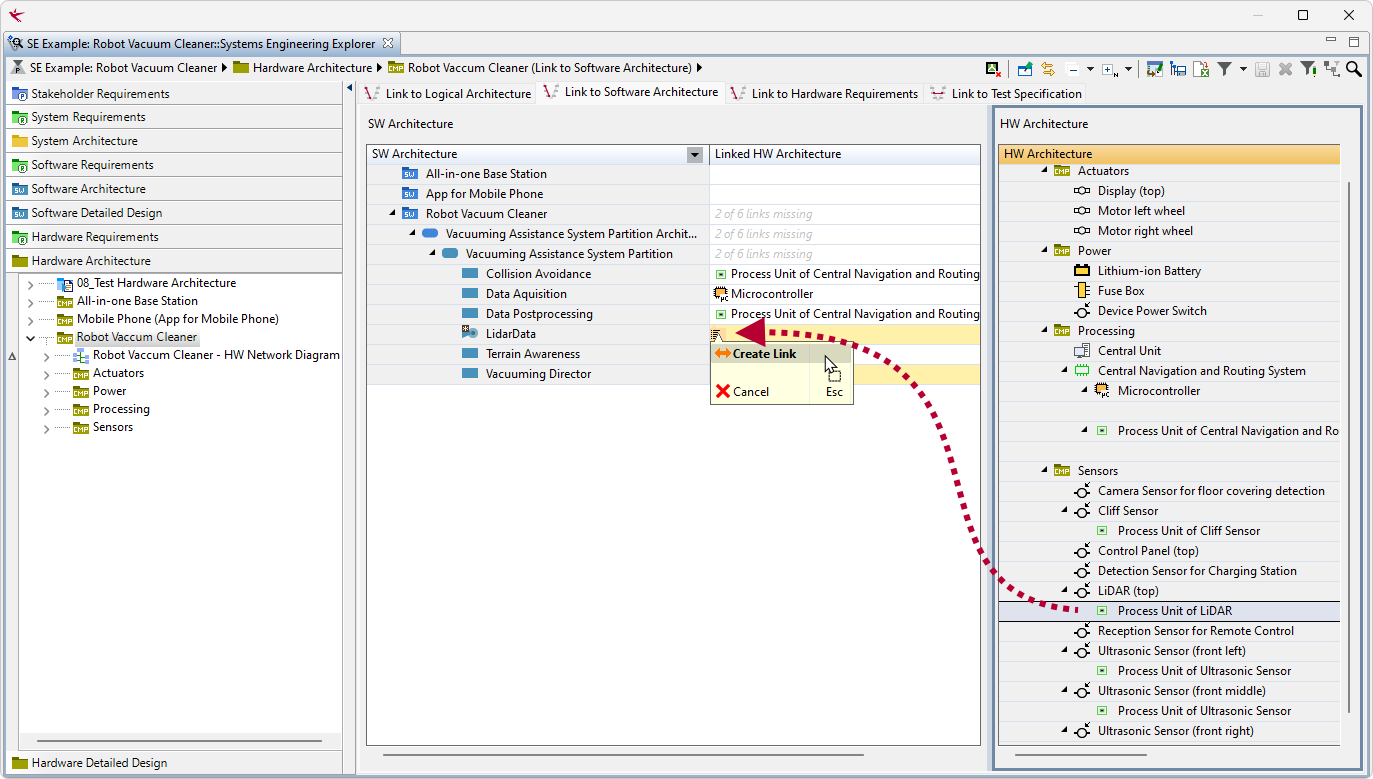This screenshot has height=779, width=1373.
Task: Open the System Architecture section
Action: click(174, 141)
